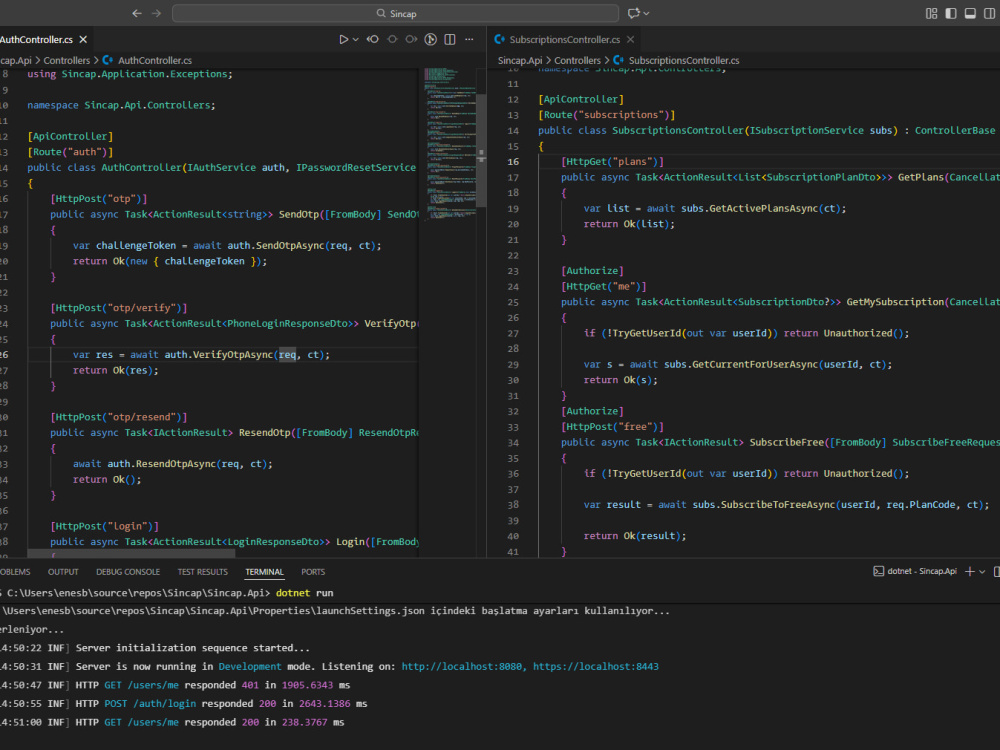This screenshot has width=1000, height=750.
Task: Create a new terminal with plus
Action: pyautogui.click(x=970, y=571)
